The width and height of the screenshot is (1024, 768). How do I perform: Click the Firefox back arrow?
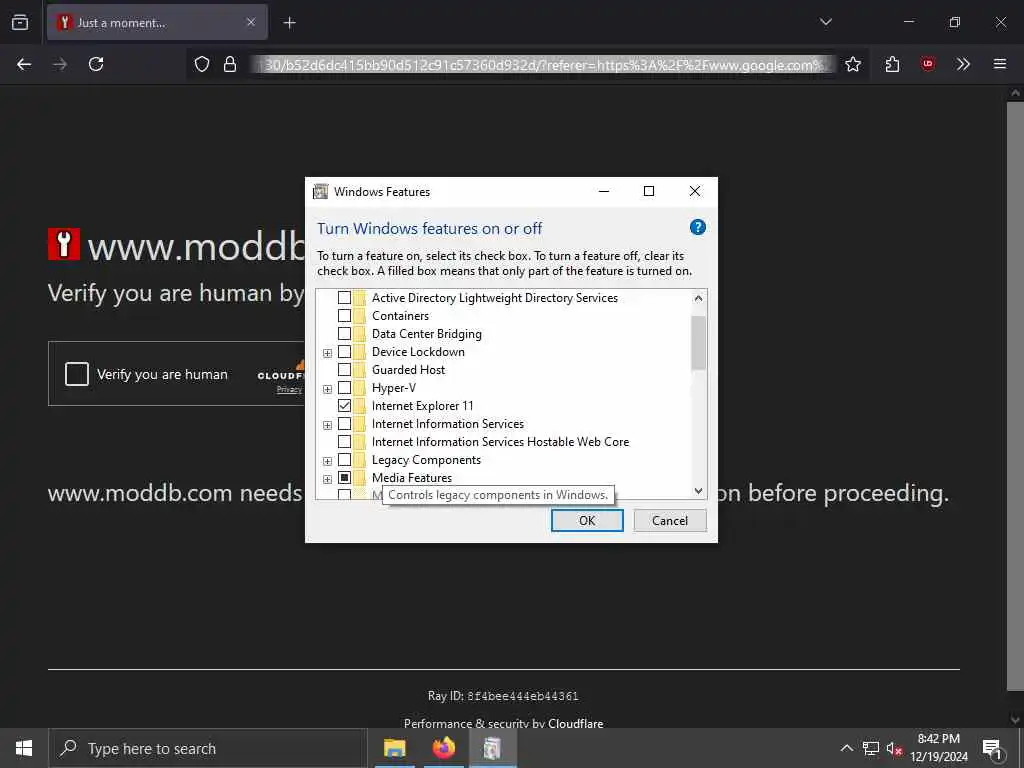click(x=24, y=64)
